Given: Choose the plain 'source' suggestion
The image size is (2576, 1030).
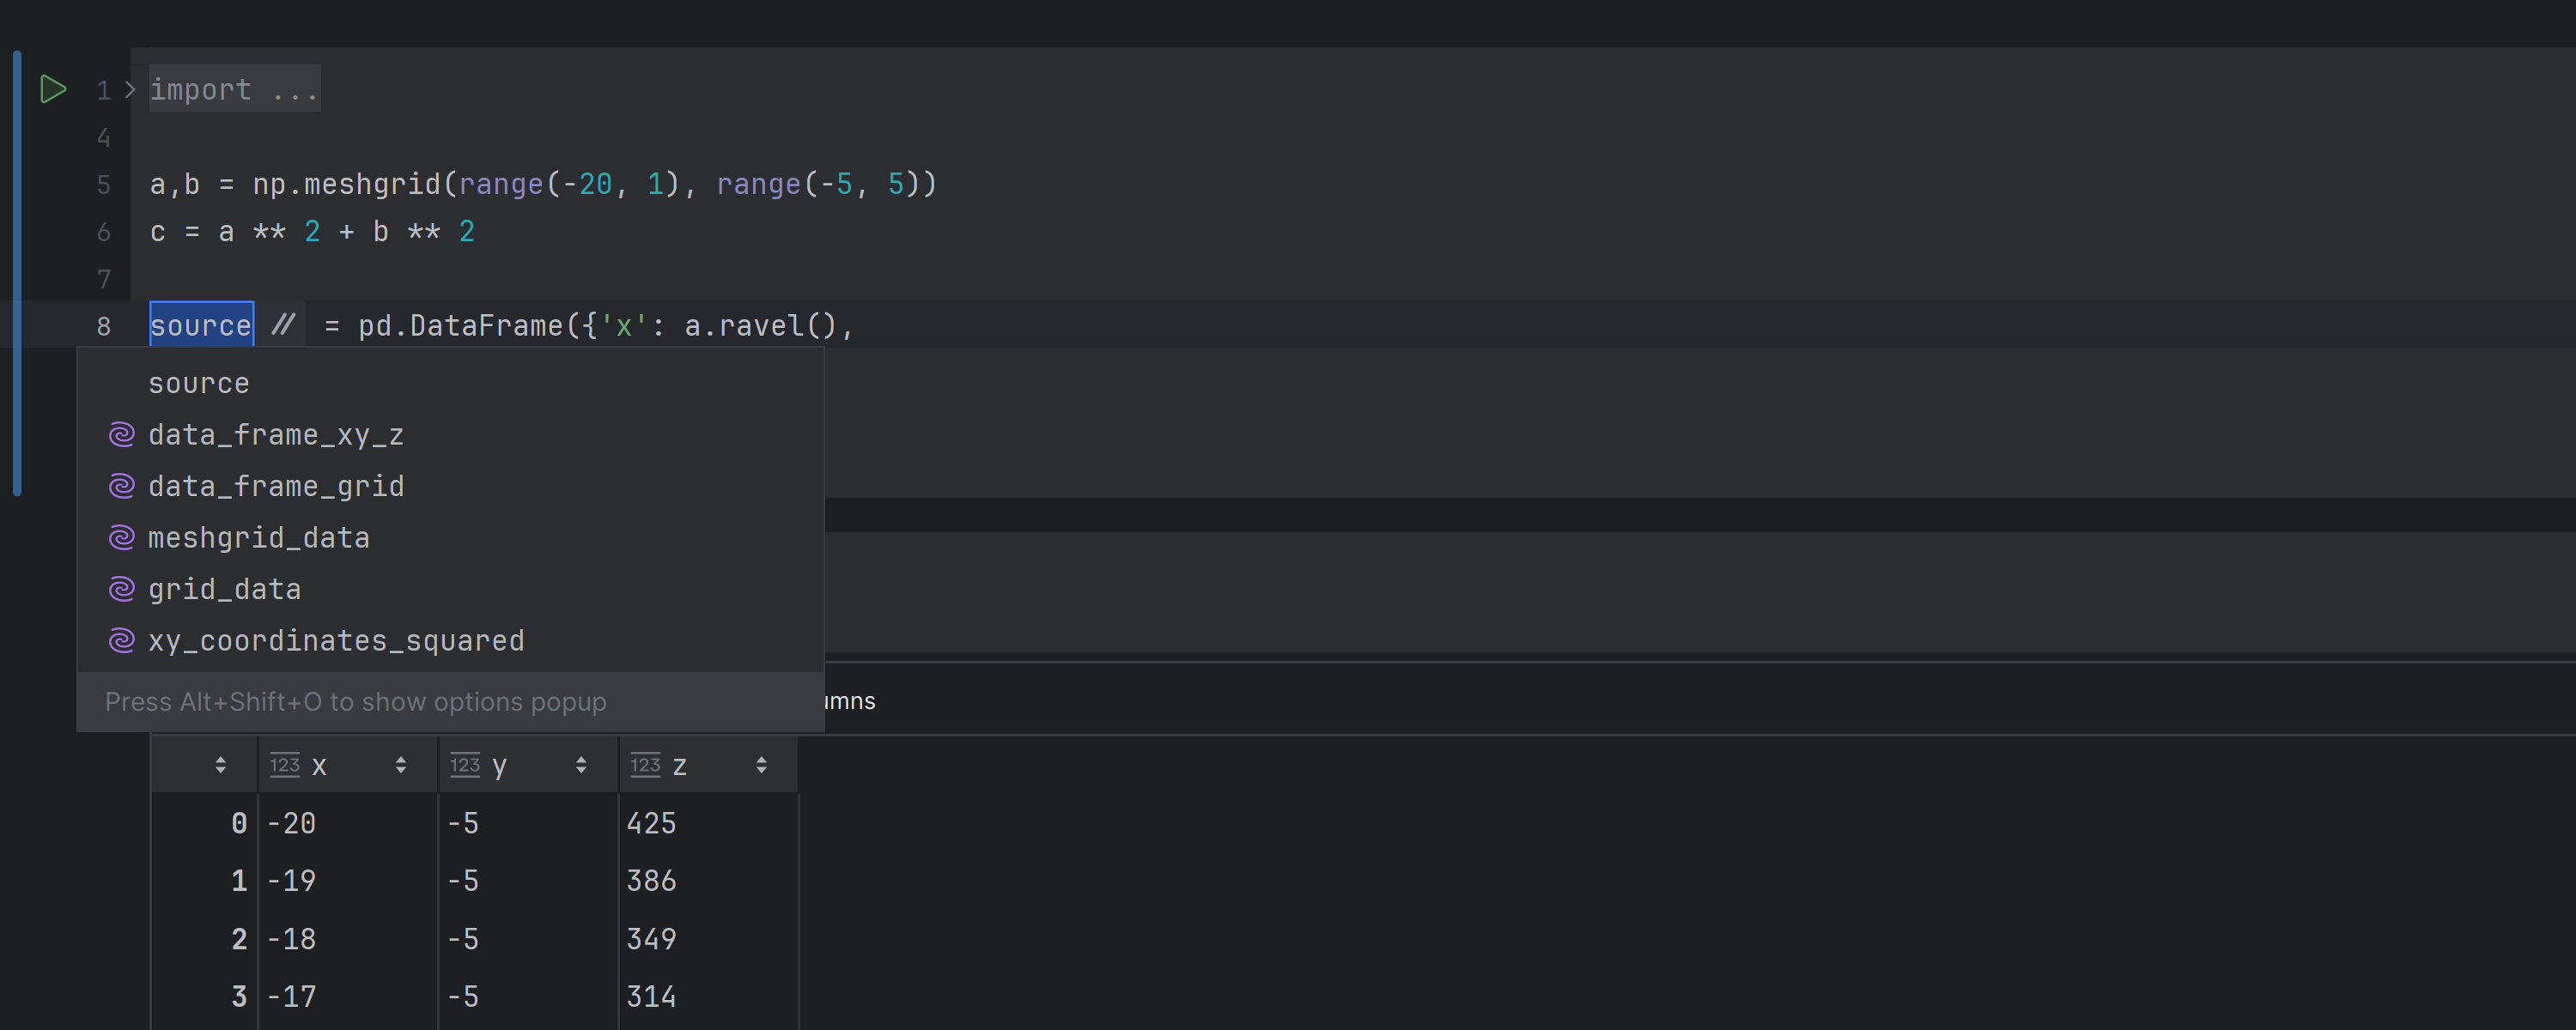Looking at the screenshot, I should tap(199, 384).
